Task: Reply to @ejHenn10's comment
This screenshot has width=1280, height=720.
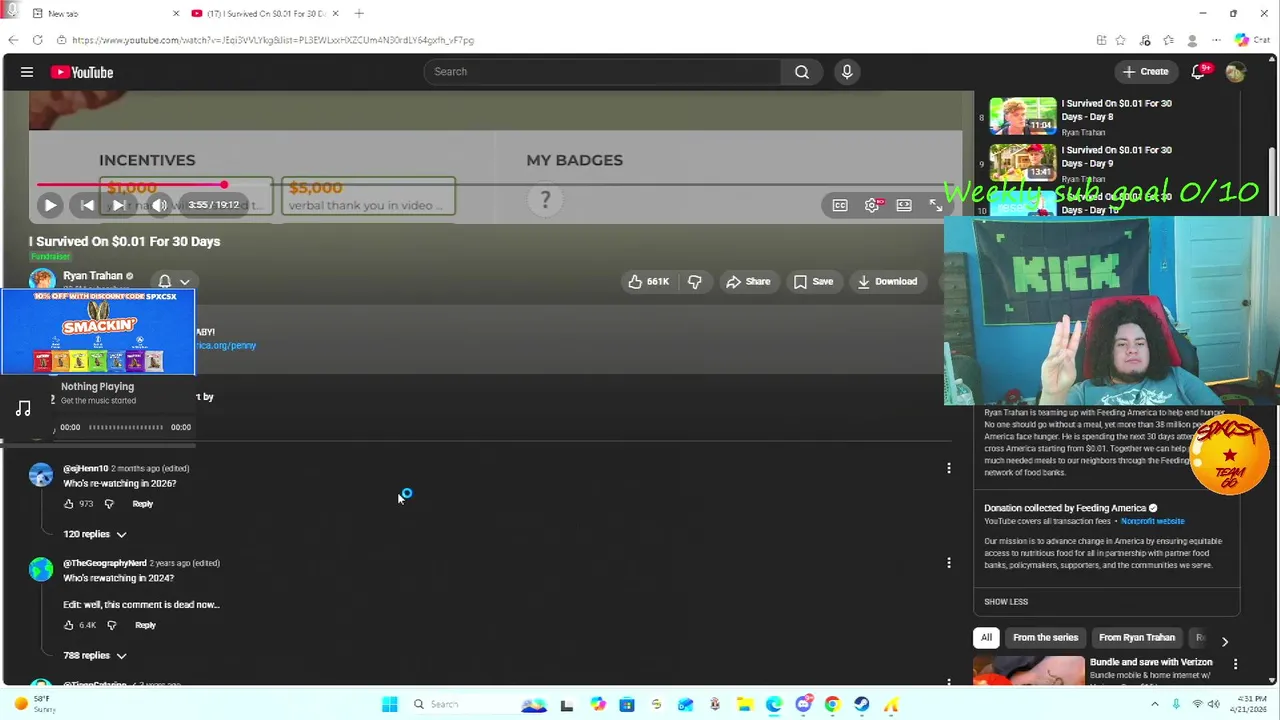Action: coord(143,504)
